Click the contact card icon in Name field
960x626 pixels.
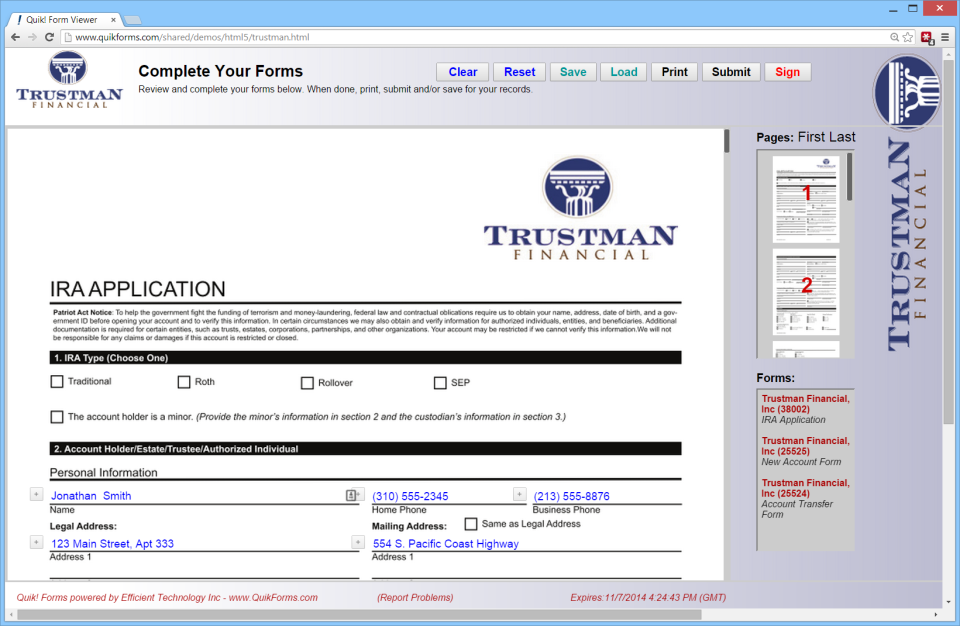[x=351, y=495]
